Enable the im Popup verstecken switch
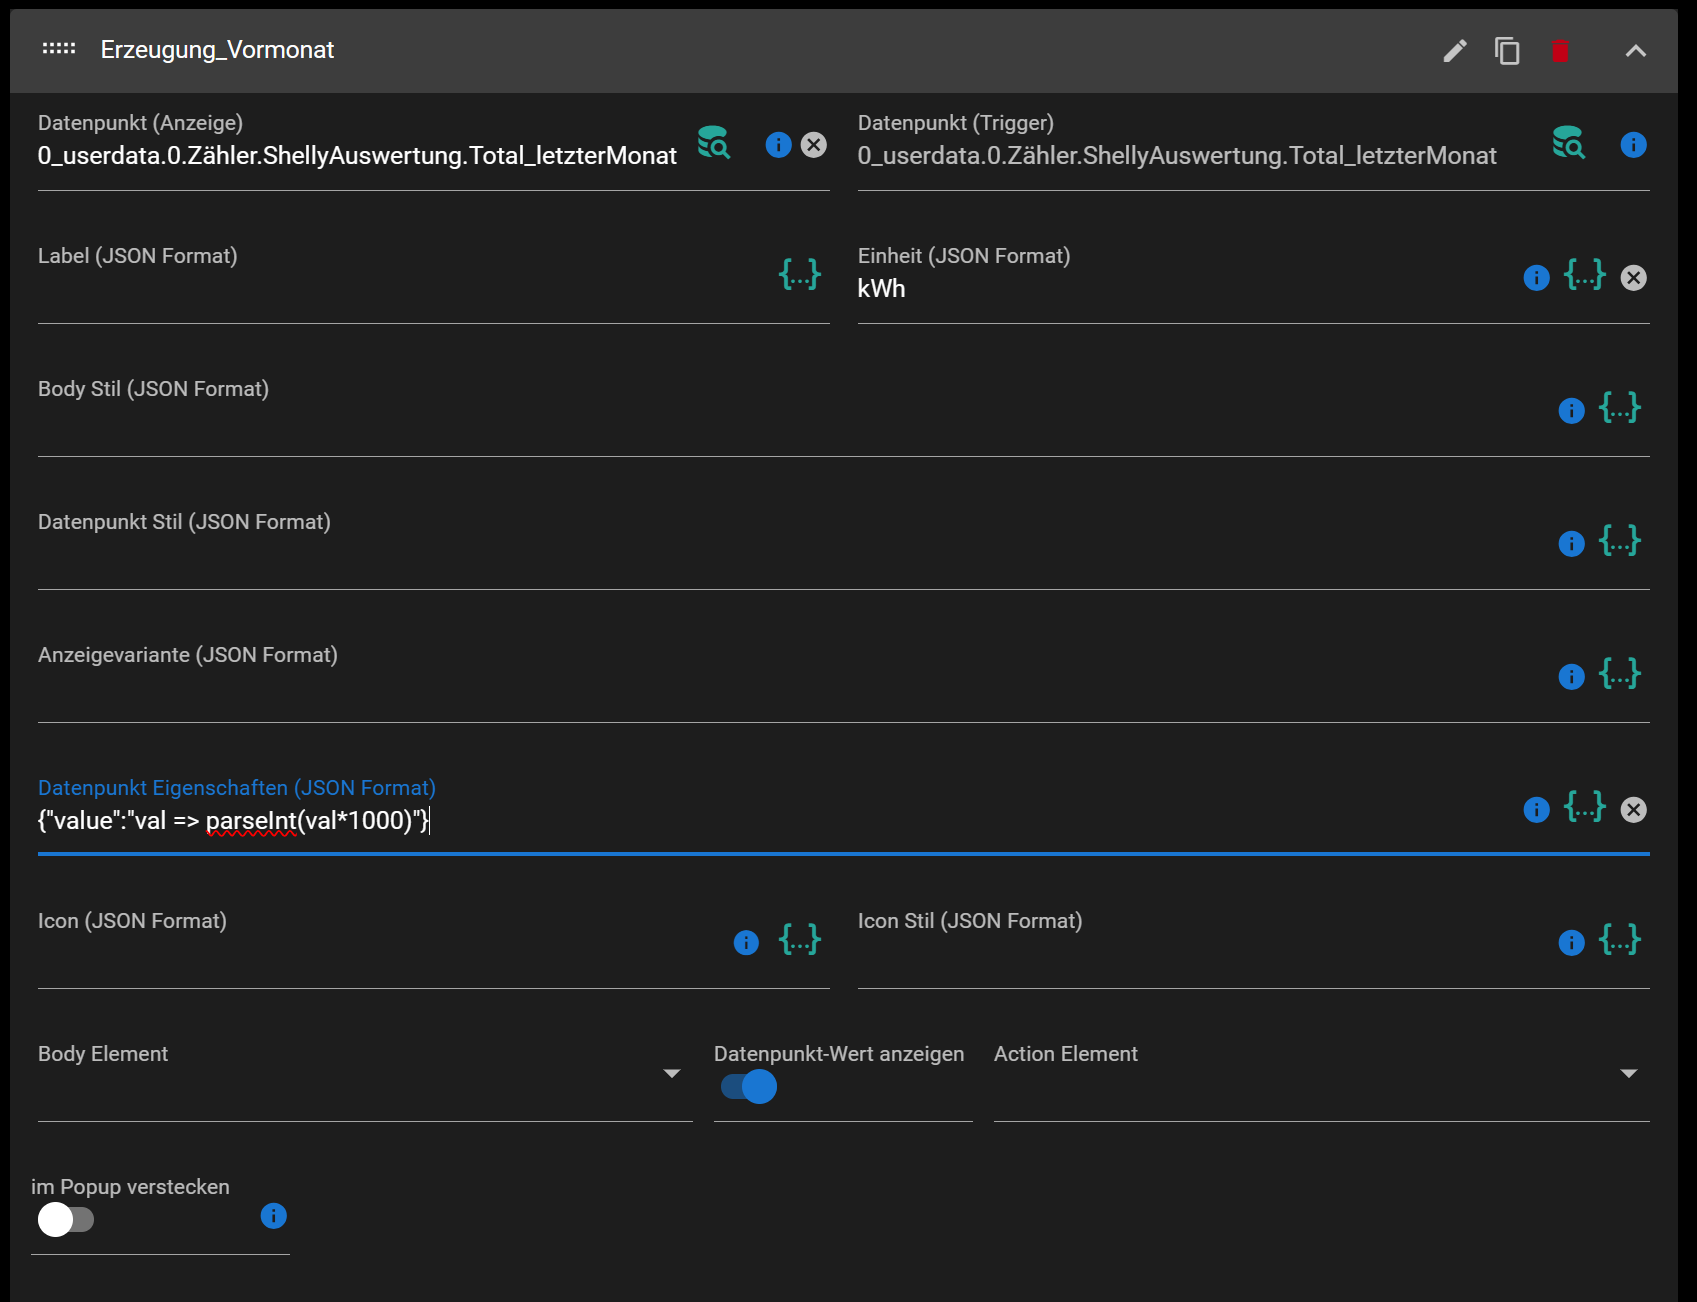Screen dimensions: 1697x1302 point(65,1220)
